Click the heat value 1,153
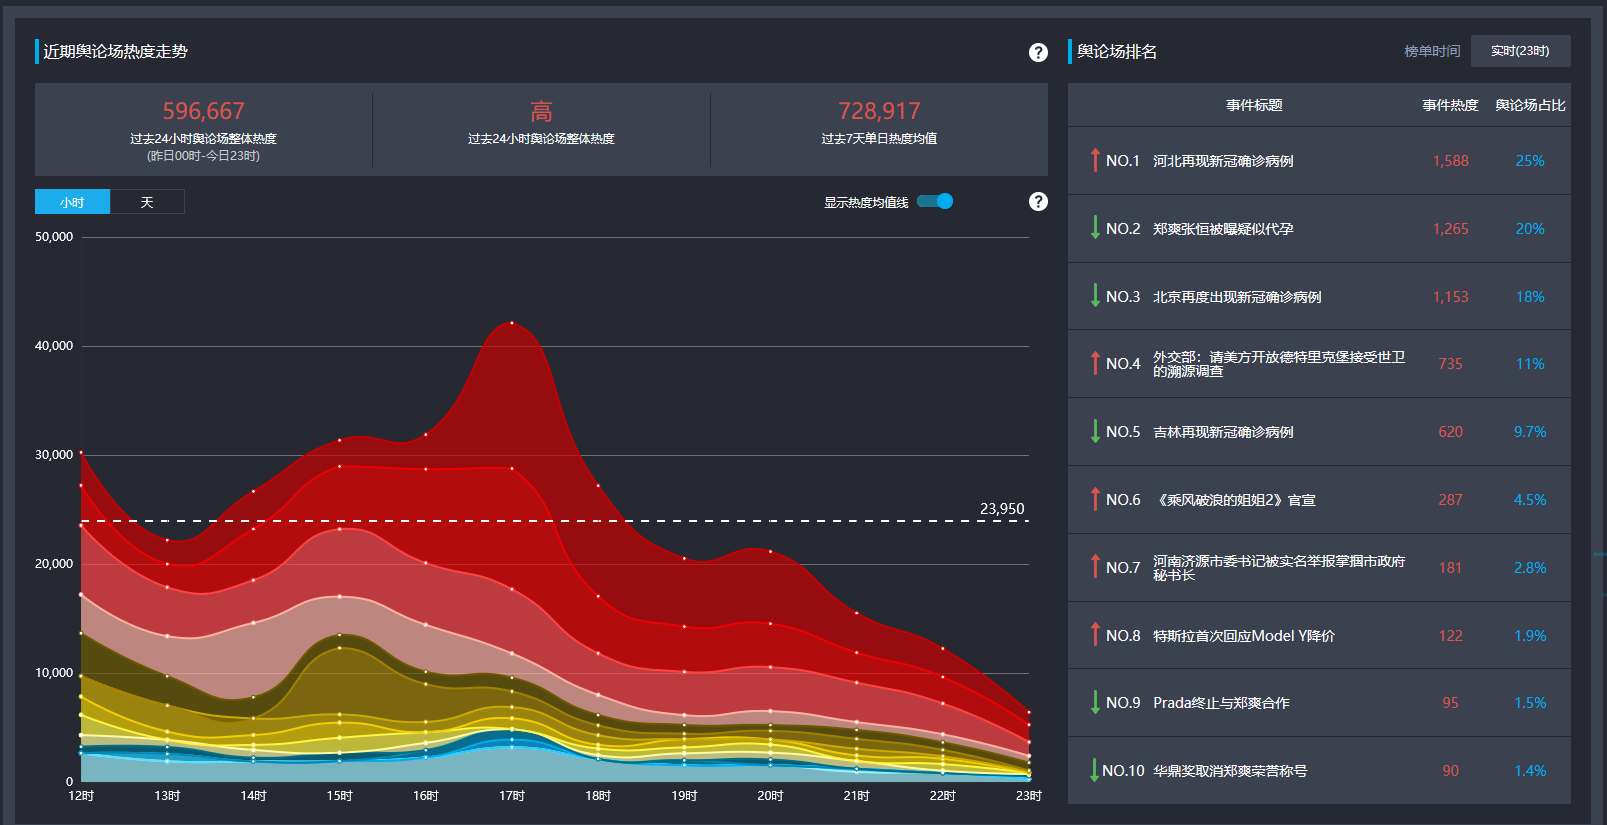Image resolution: width=1607 pixels, height=825 pixels. [1450, 297]
